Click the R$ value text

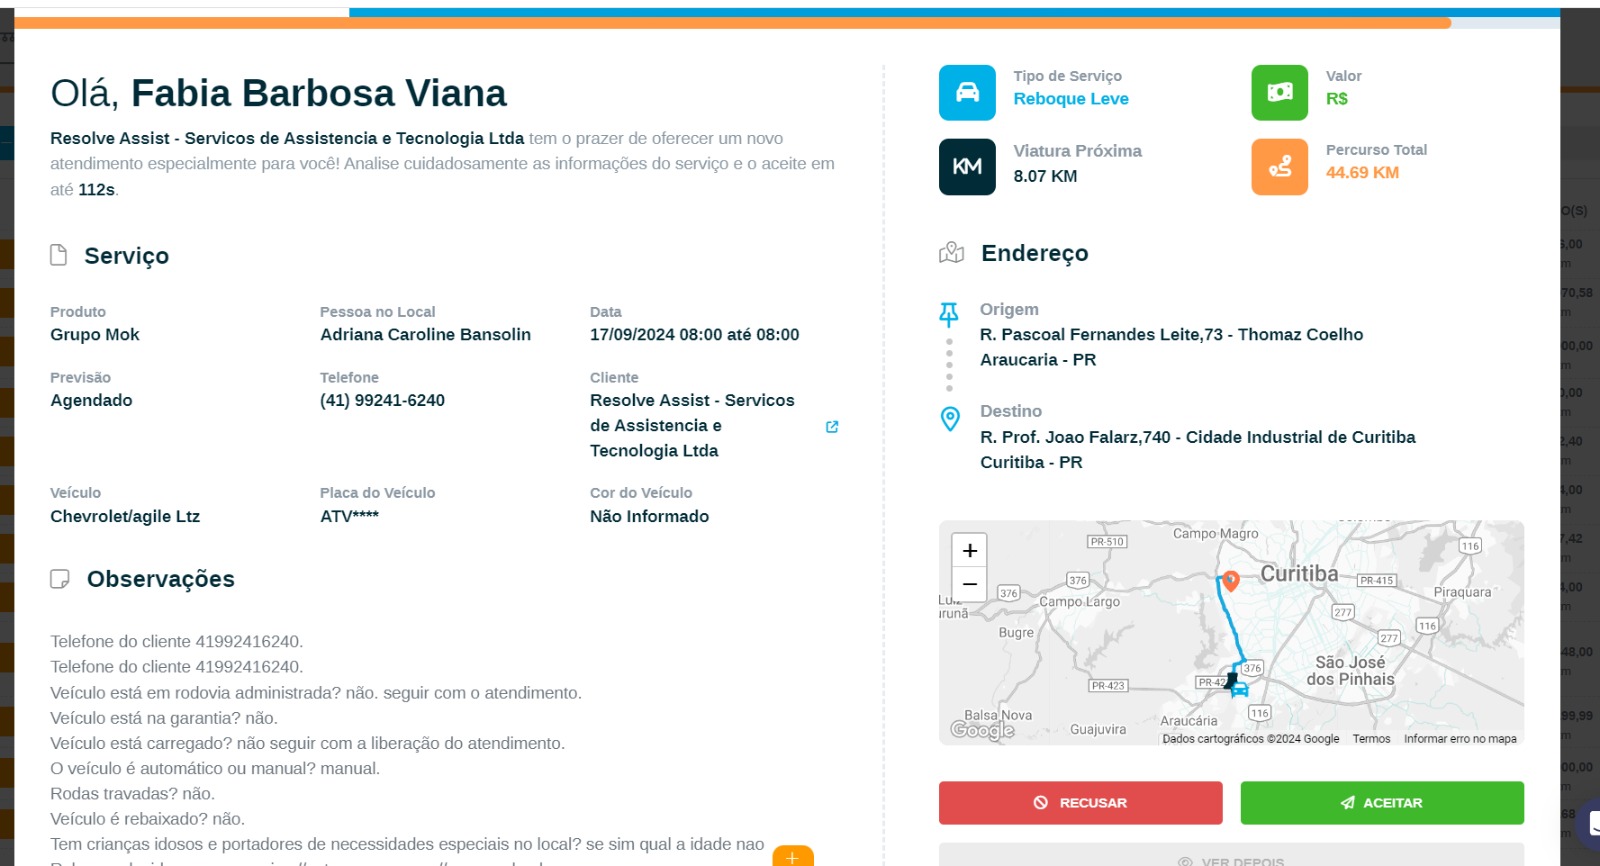[1337, 99]
